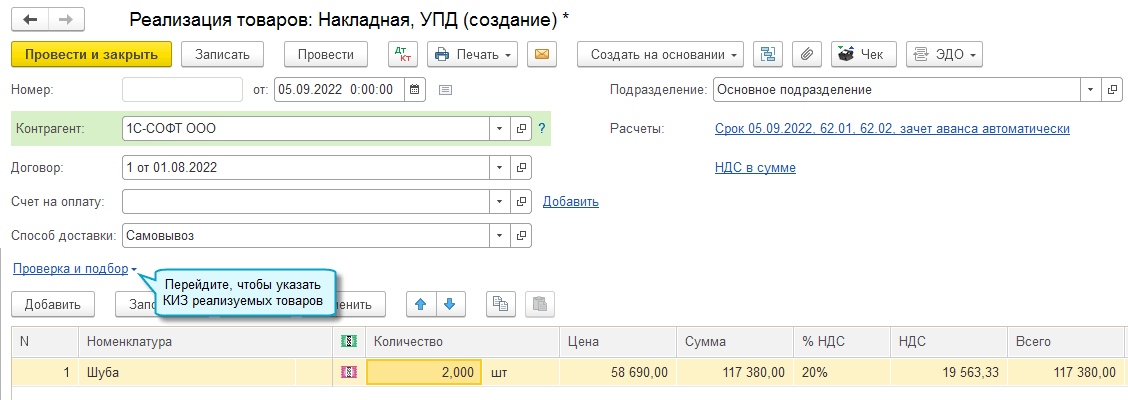The image size is (1128, 400).
Task: Expand the Способ доставки dropdown
Action: (500, 236)
